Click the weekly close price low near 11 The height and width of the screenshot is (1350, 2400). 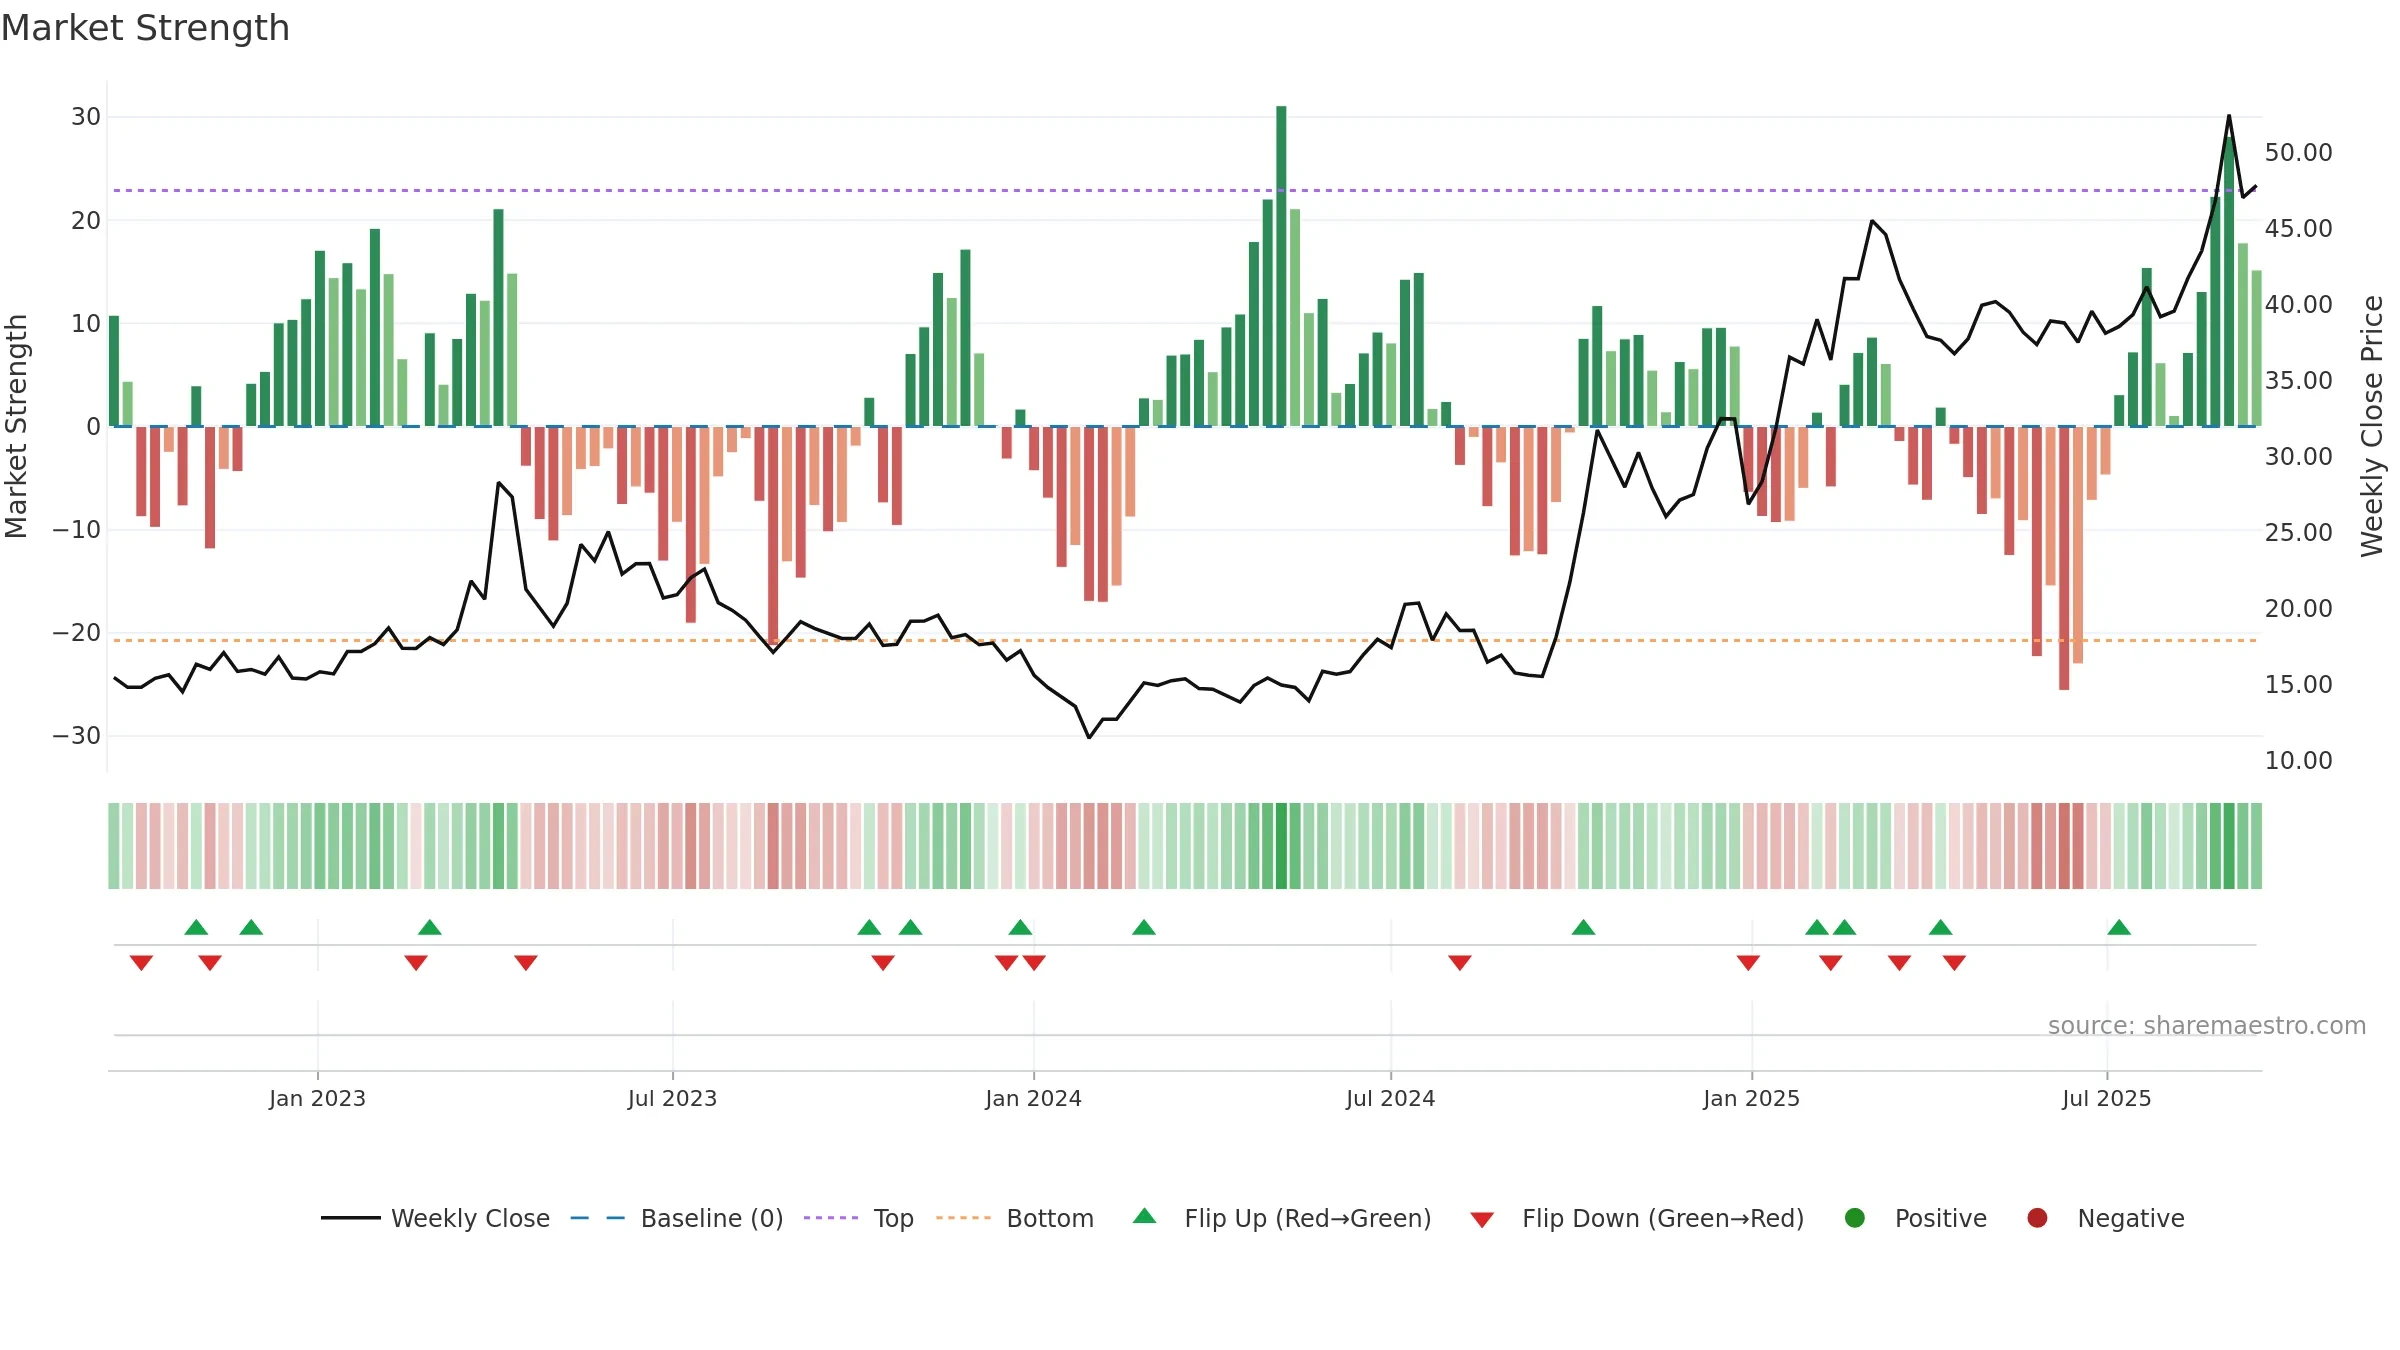point(1089,737)
